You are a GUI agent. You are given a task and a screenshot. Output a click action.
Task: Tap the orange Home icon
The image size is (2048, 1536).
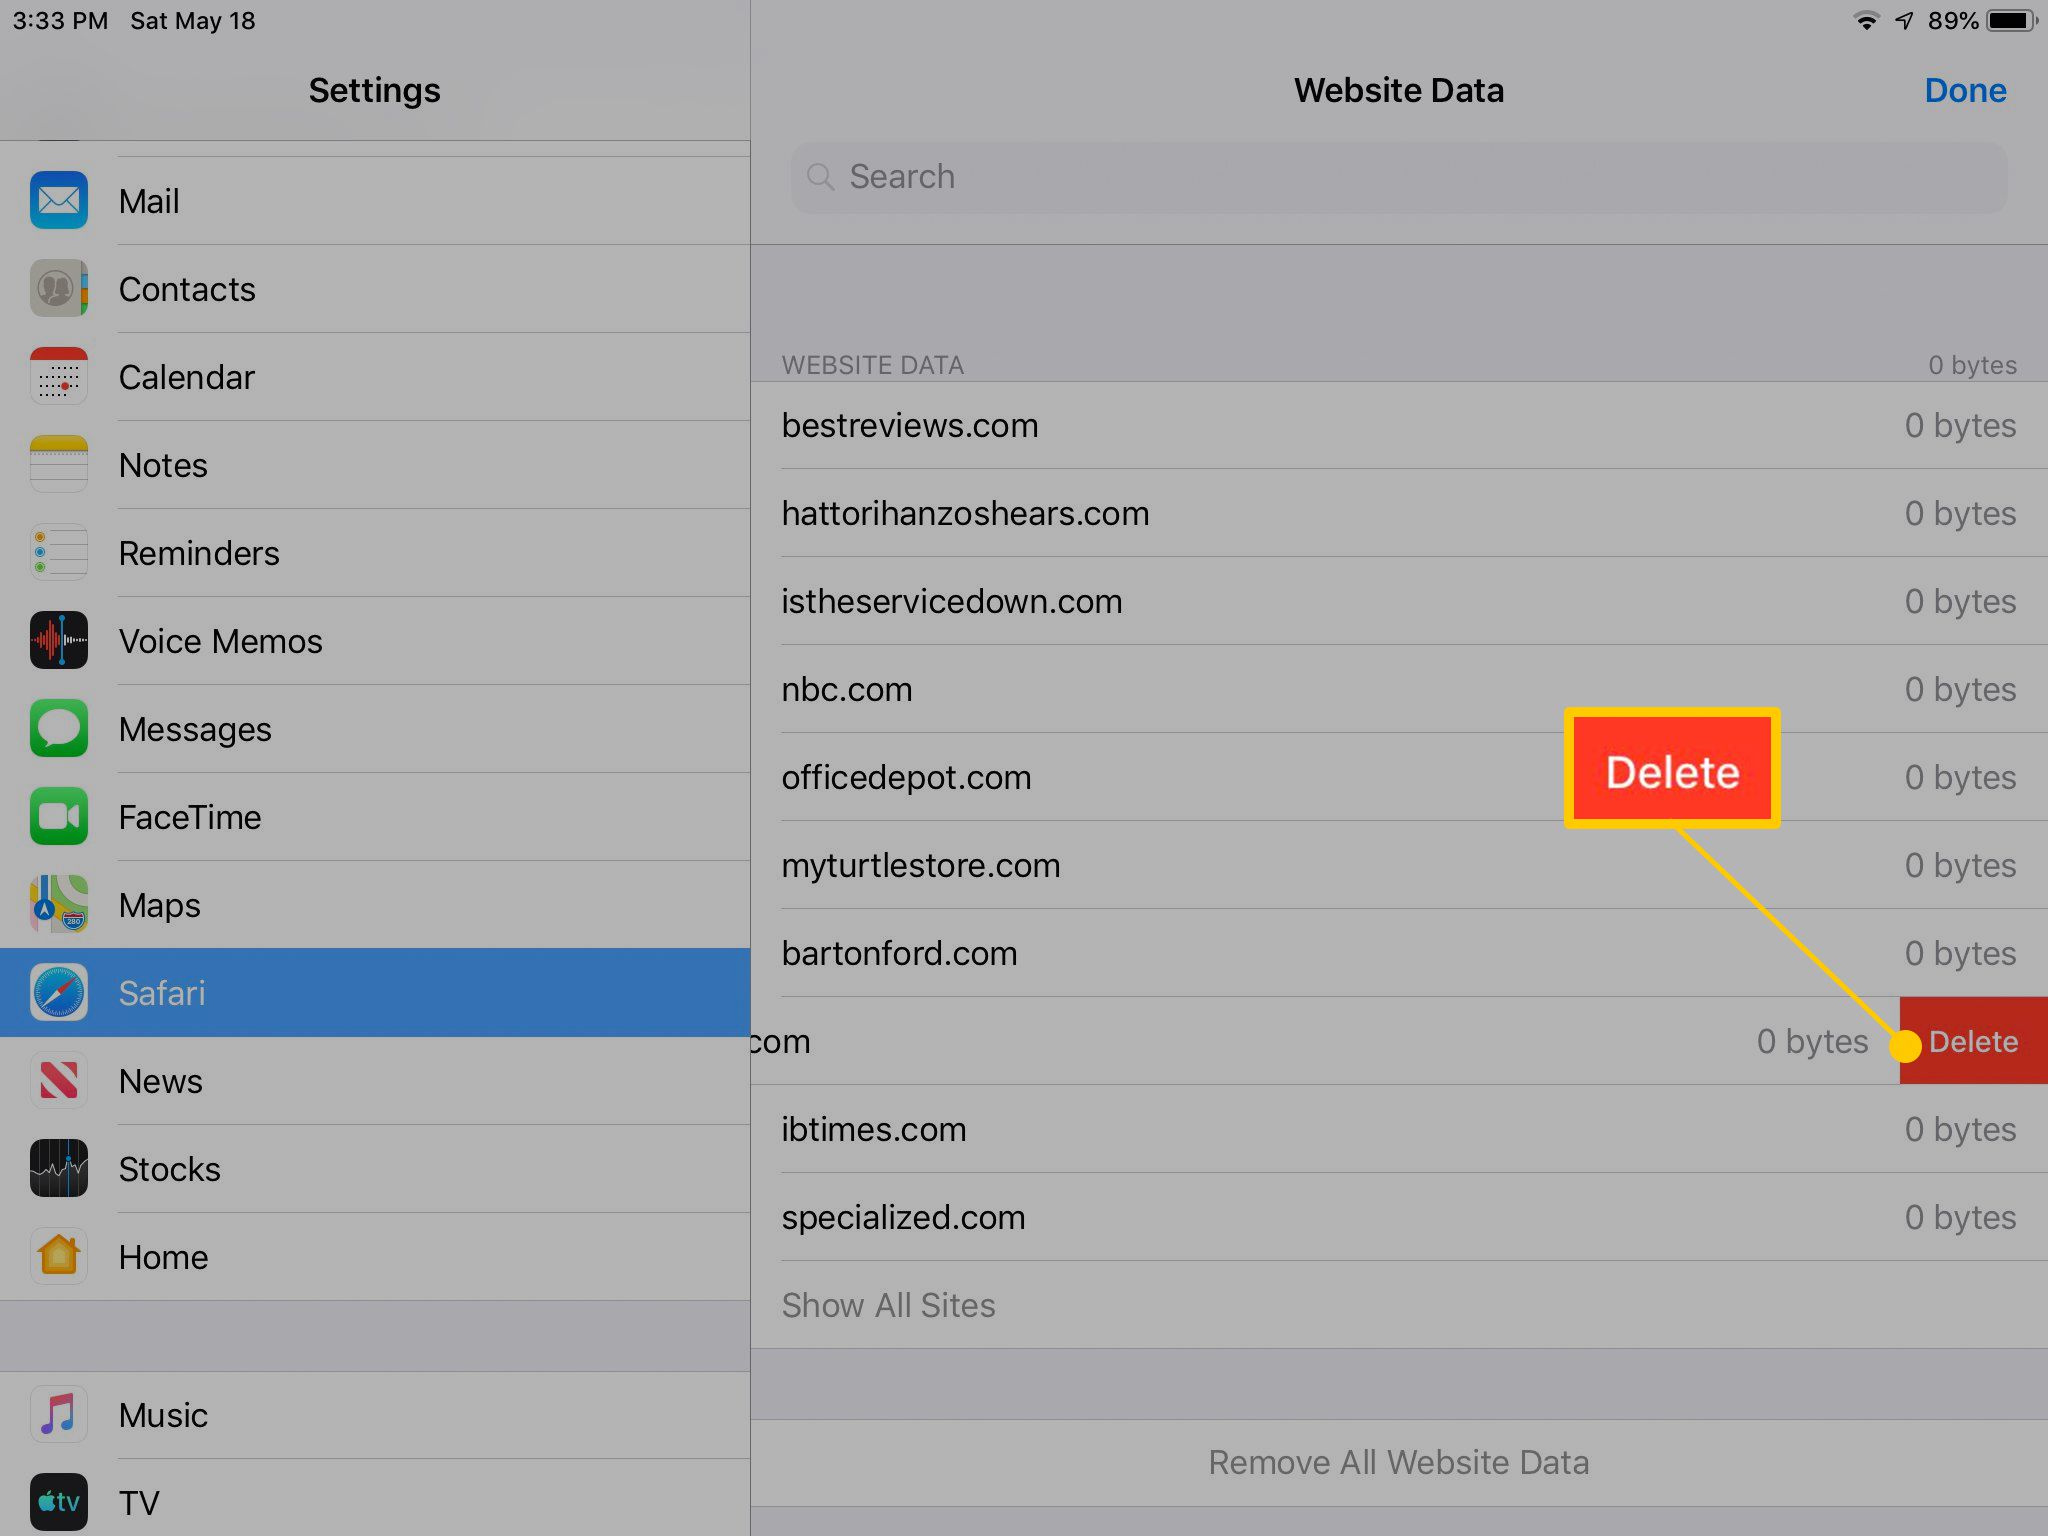[59, 1257]
